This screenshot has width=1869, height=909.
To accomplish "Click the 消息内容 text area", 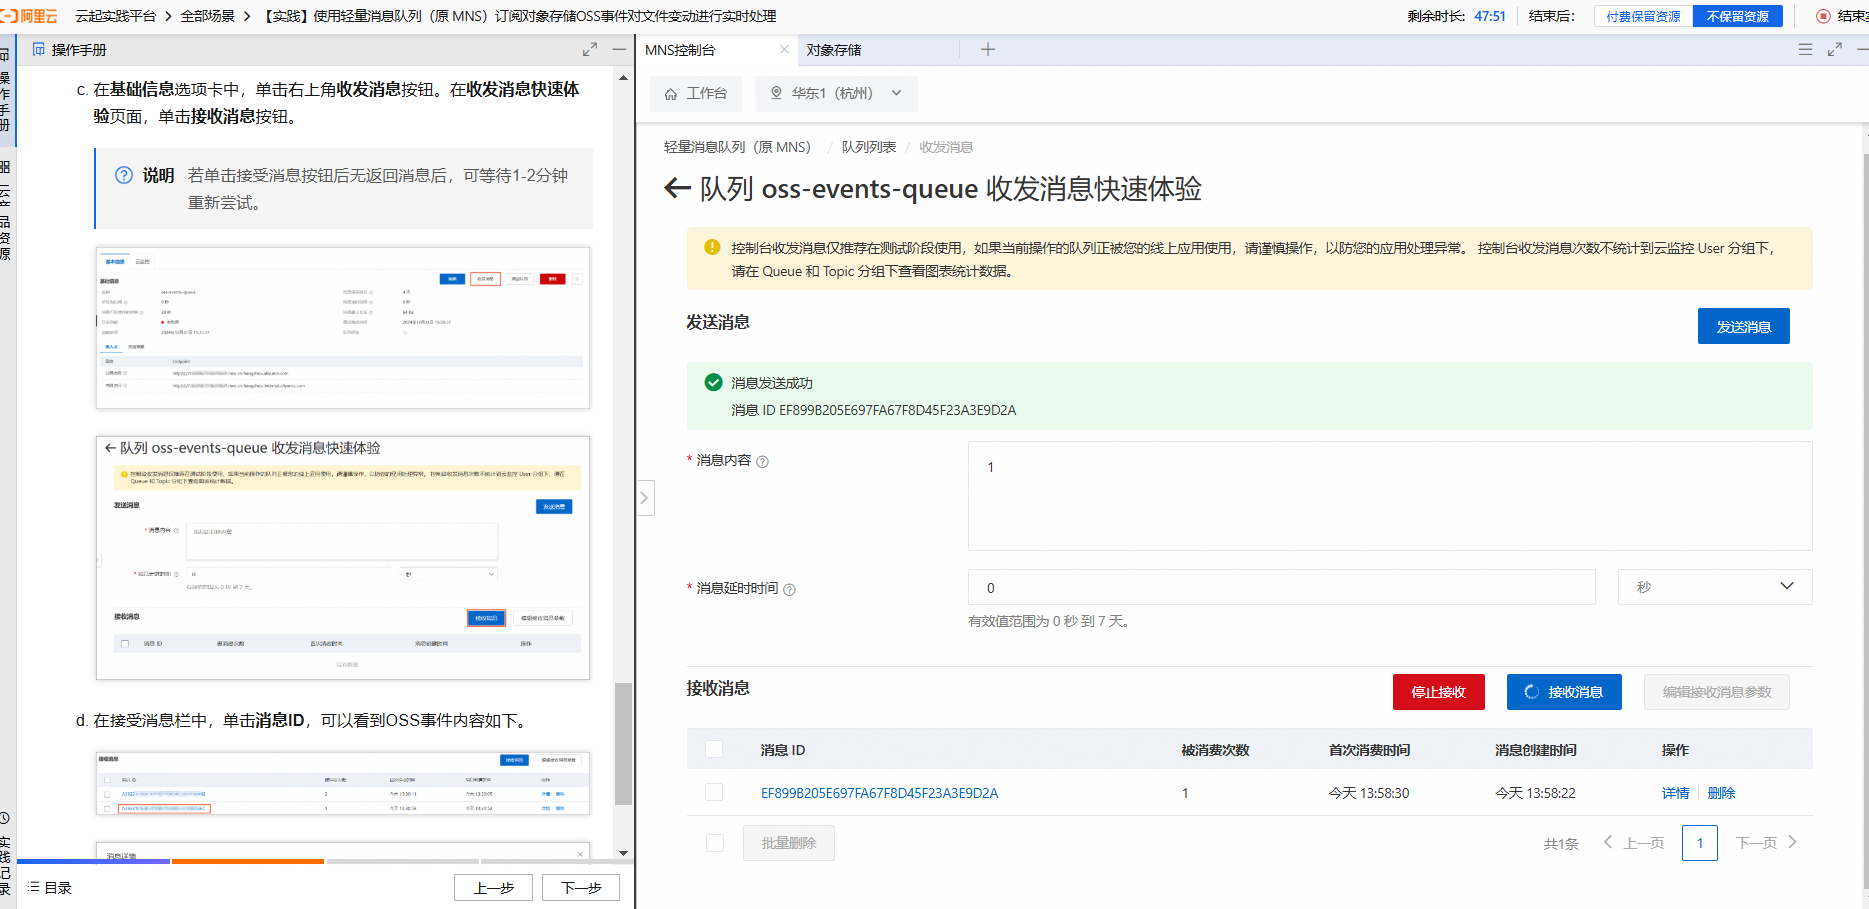I will click(1390, 496).
